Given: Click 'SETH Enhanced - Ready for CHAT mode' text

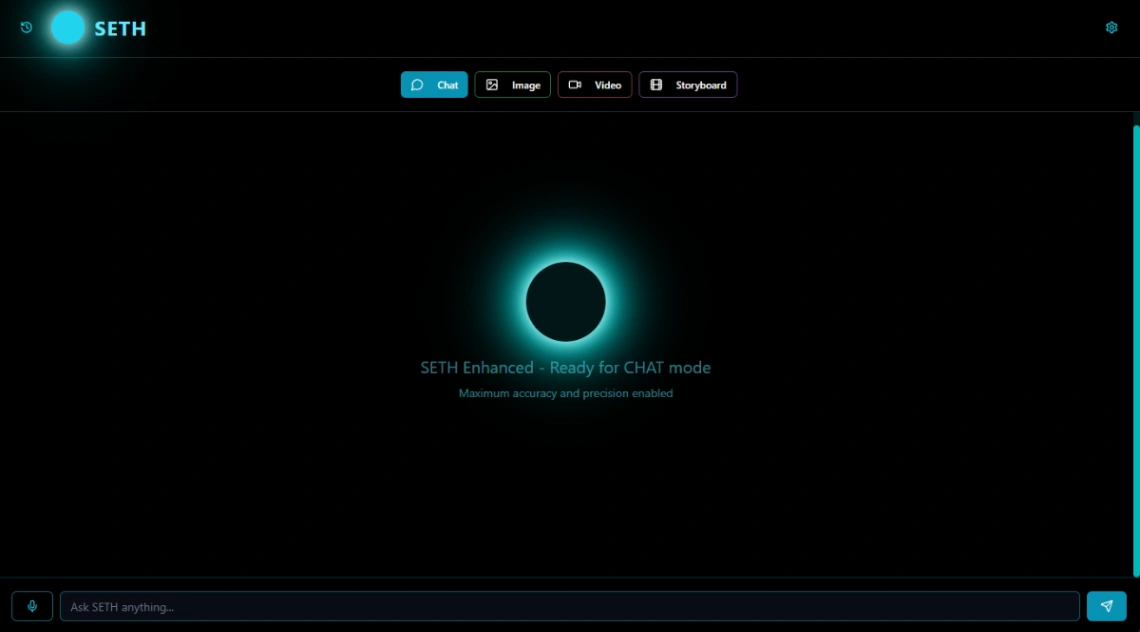Looking at the screenshot, I should coord(566,368).
